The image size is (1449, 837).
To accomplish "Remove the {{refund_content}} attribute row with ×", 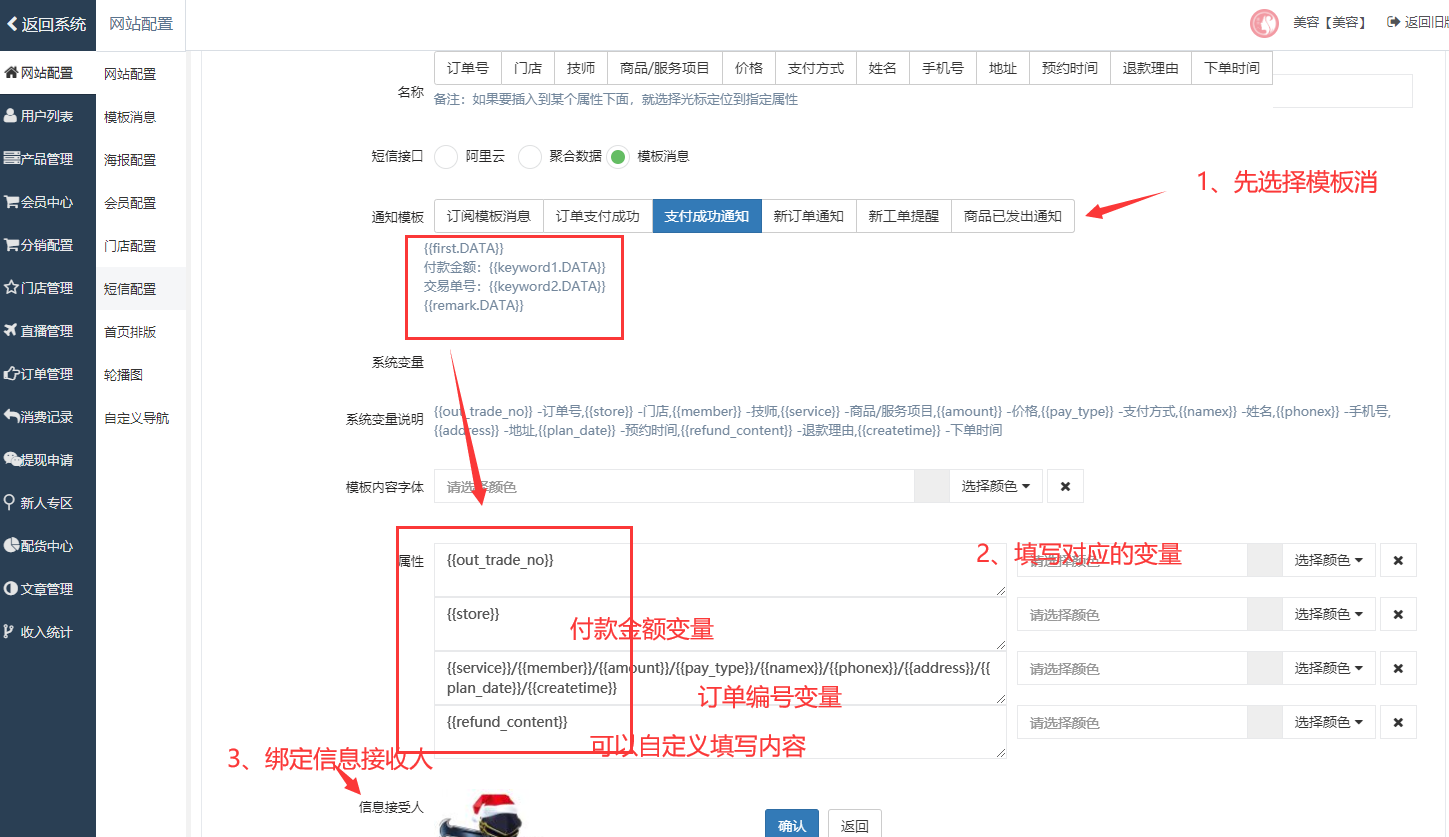I will point(1398,722).
